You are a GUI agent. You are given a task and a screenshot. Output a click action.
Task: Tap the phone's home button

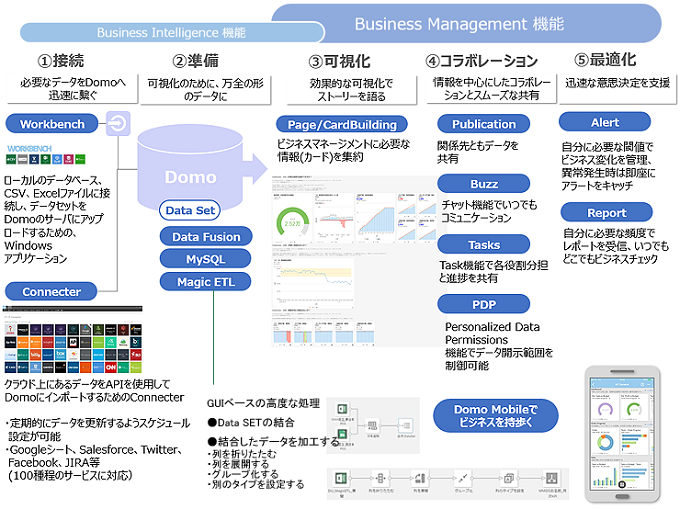(622, 496)
